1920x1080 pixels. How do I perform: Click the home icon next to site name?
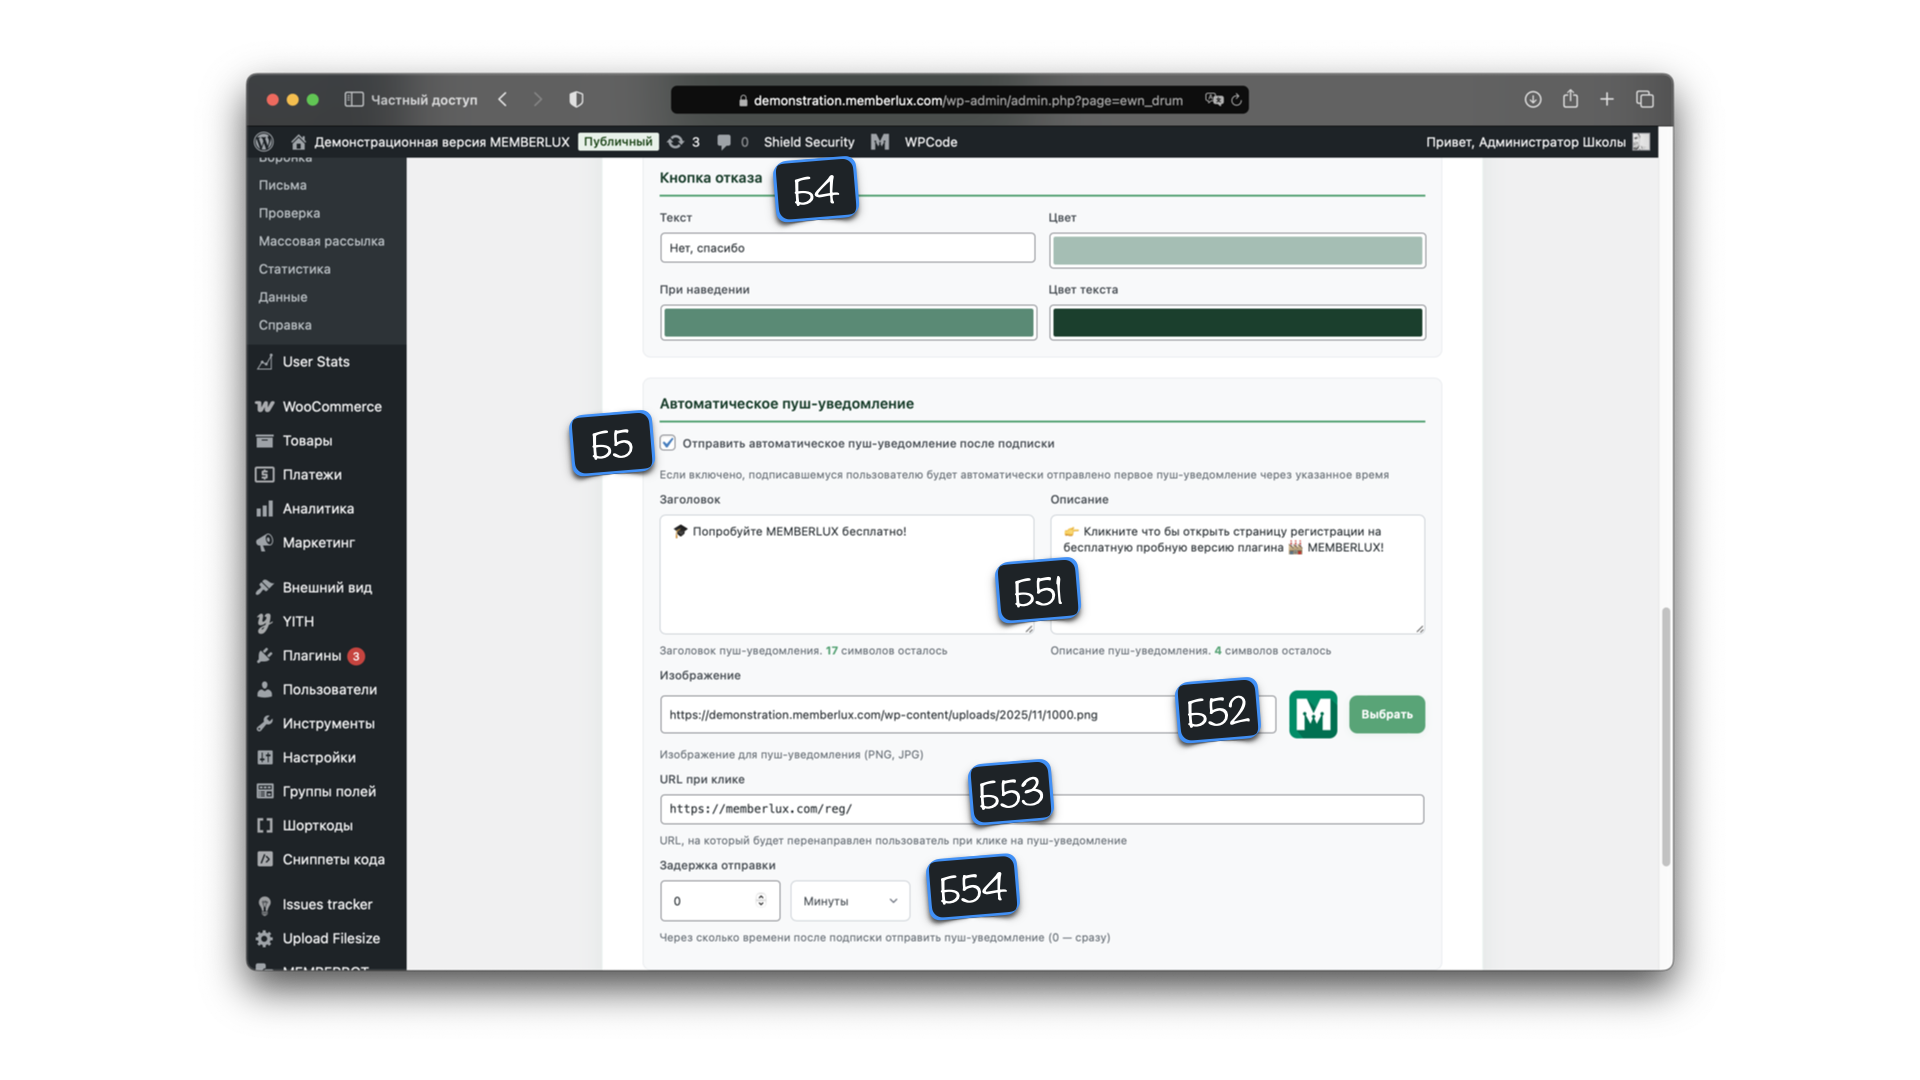coord(298,142)
